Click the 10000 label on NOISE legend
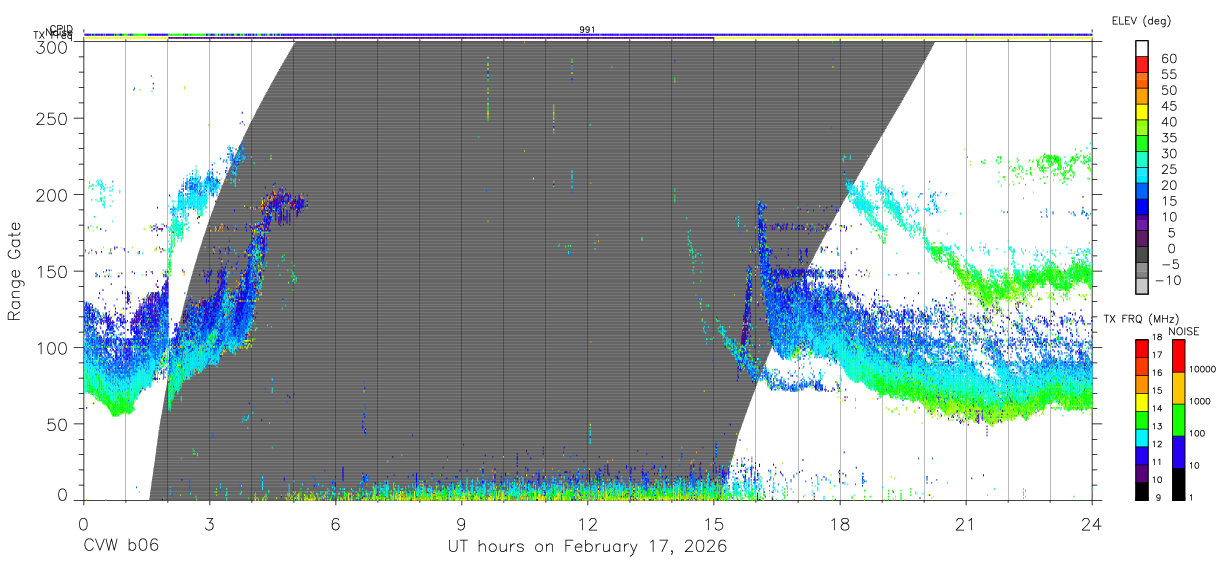Viewport: 1228px width, 567px height. coord(1204,370)
